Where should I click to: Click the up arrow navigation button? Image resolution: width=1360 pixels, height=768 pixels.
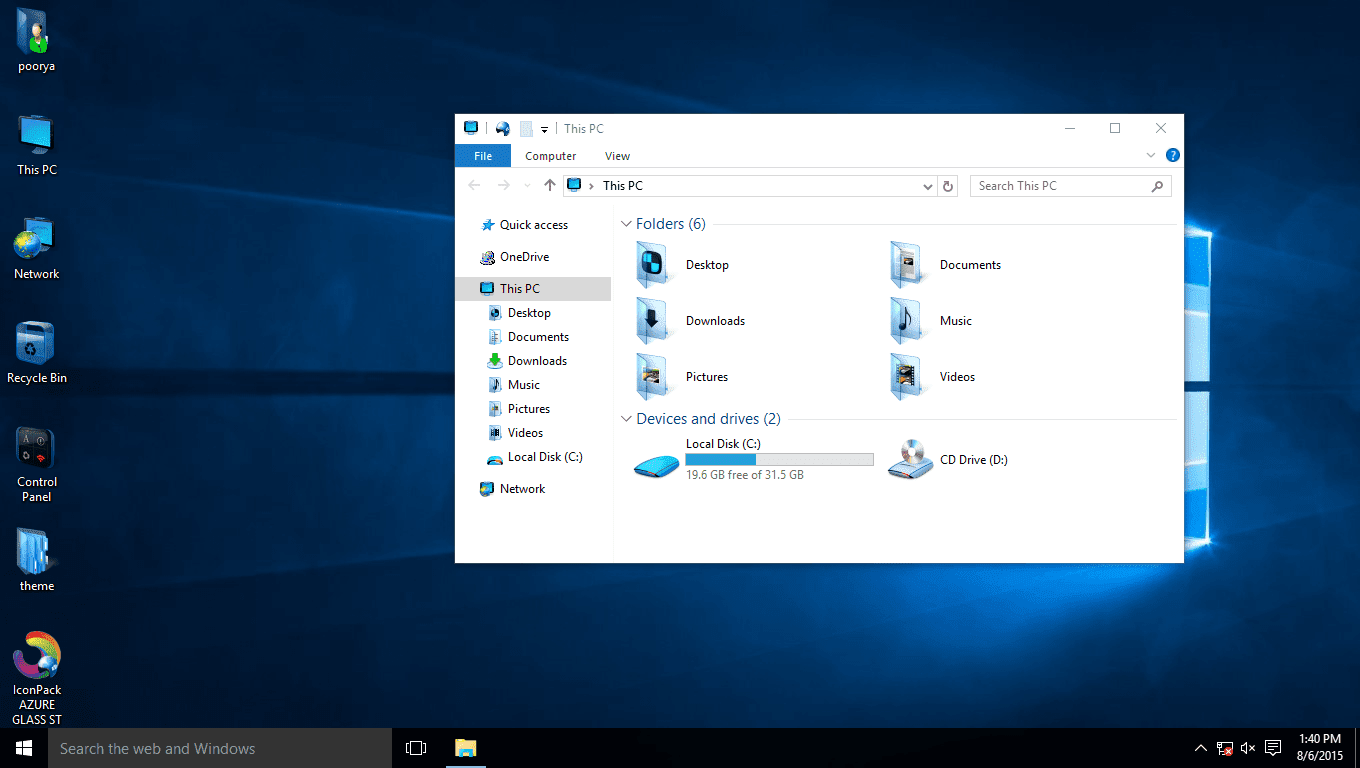click(549, 185)
